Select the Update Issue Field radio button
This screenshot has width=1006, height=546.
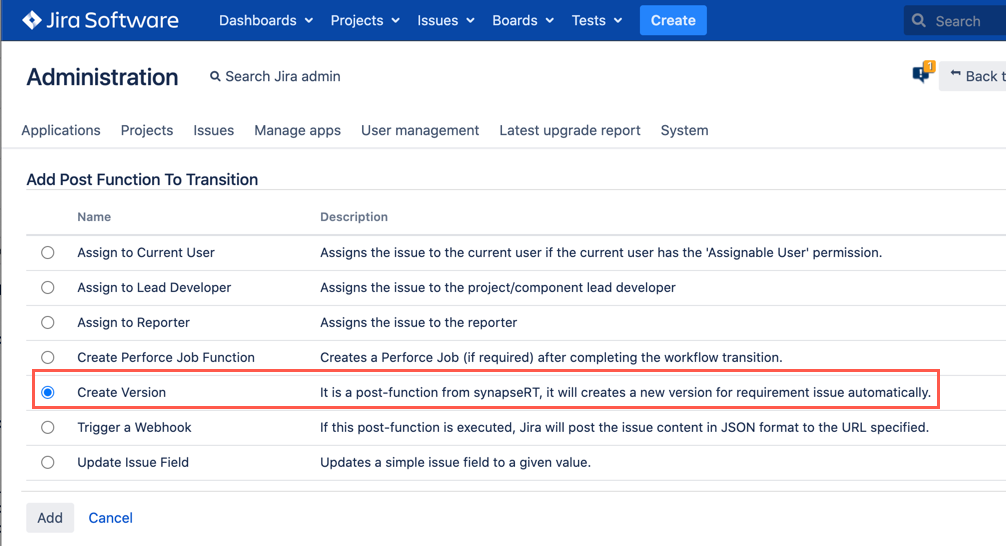(48, 463)
